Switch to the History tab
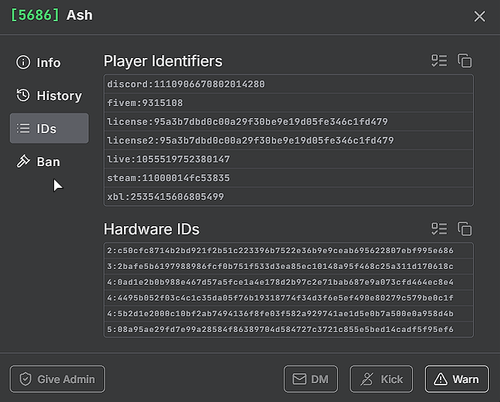This screenshot has height=402, width=500. (x=49, y=96)
